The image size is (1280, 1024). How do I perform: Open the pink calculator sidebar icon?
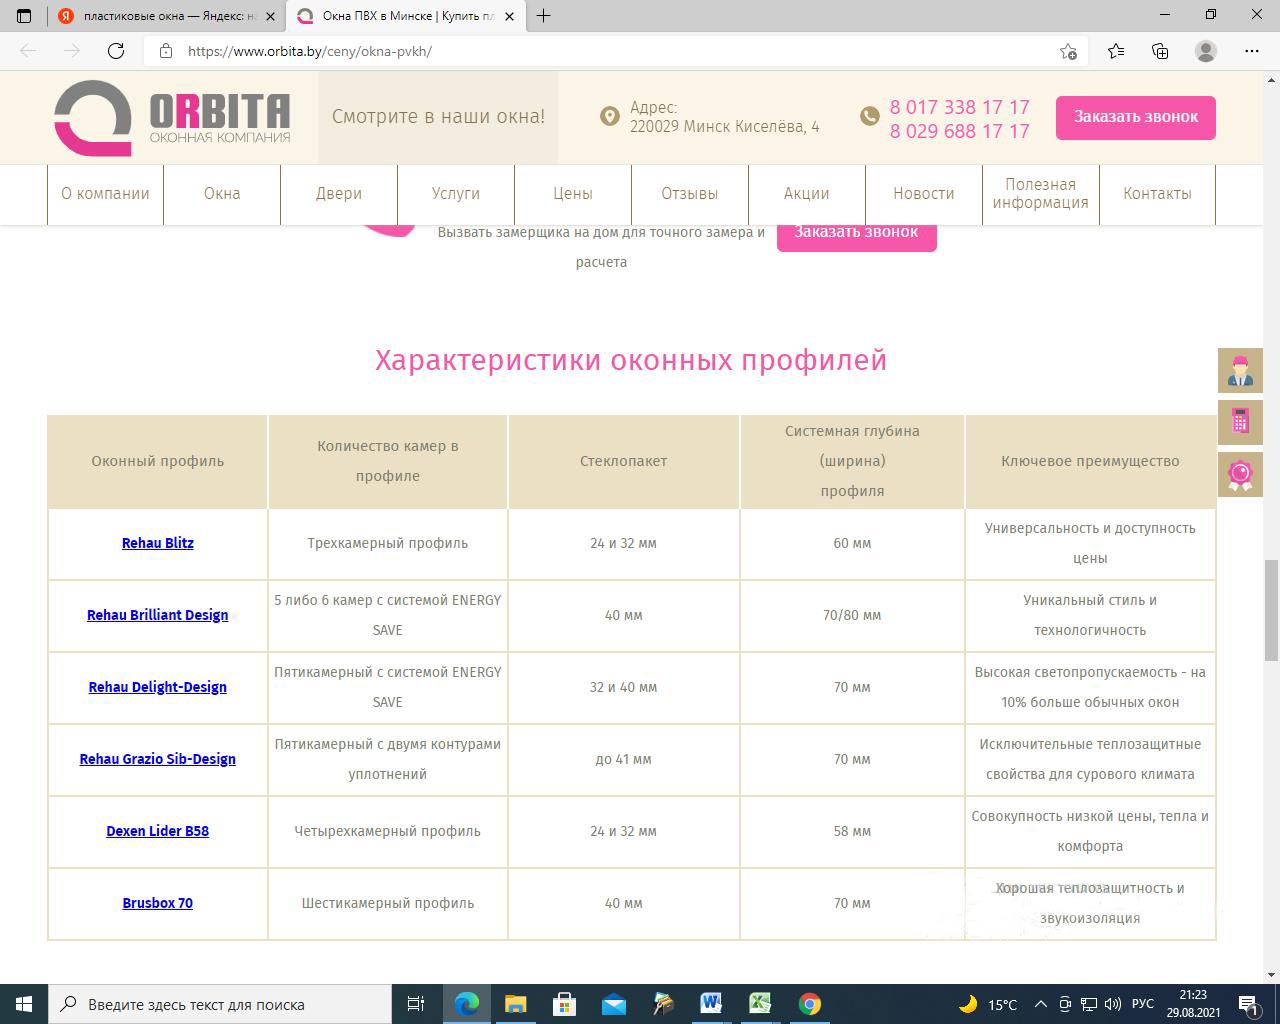(x=1240, y=421)
